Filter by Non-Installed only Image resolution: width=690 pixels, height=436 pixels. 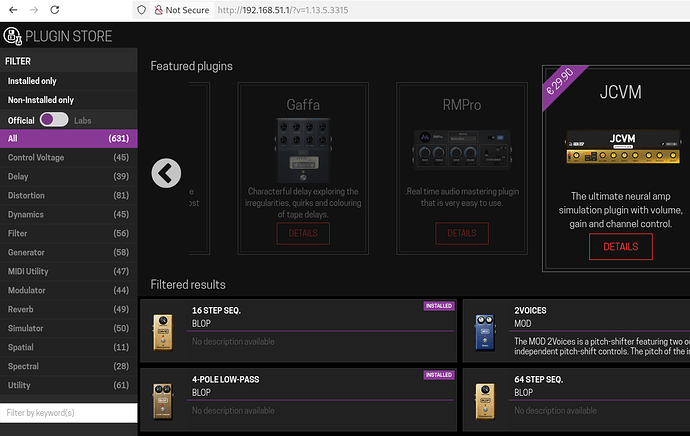point(41,100)
